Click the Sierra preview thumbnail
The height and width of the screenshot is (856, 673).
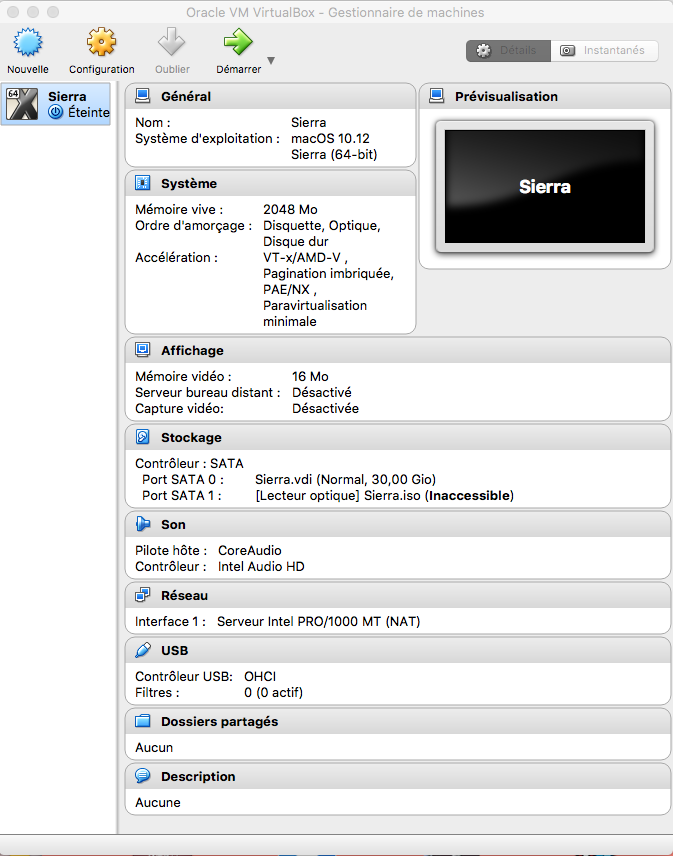pos(545,187)
